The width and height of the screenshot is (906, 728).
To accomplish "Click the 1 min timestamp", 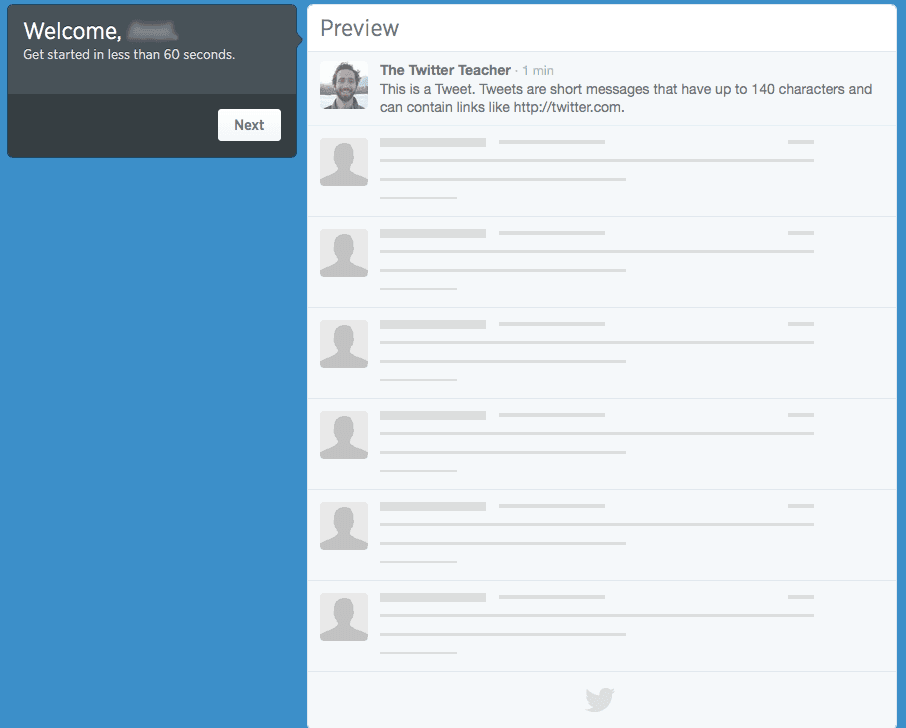I will click(x=537, y=70).
